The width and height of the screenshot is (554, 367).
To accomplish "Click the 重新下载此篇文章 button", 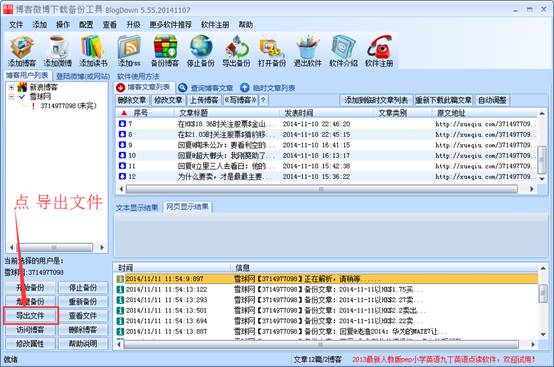I will (443, 100).
